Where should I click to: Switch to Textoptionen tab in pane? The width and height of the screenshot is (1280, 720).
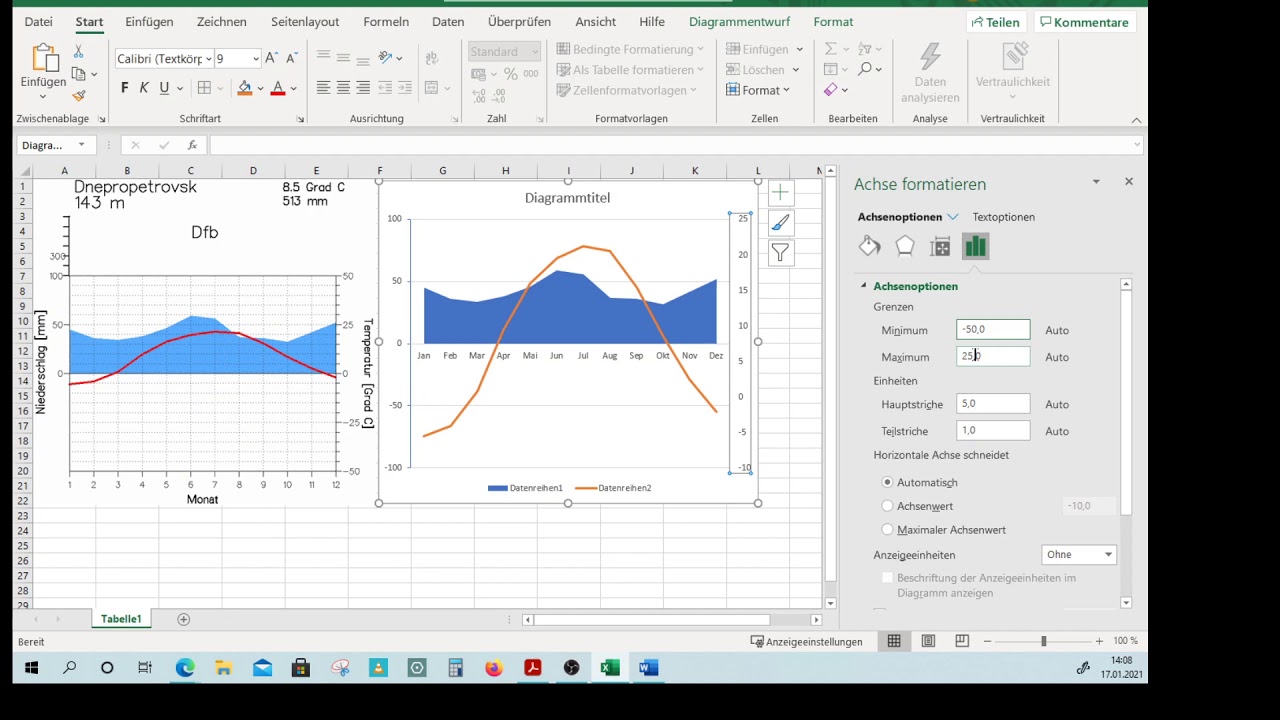pos(1004,217)
